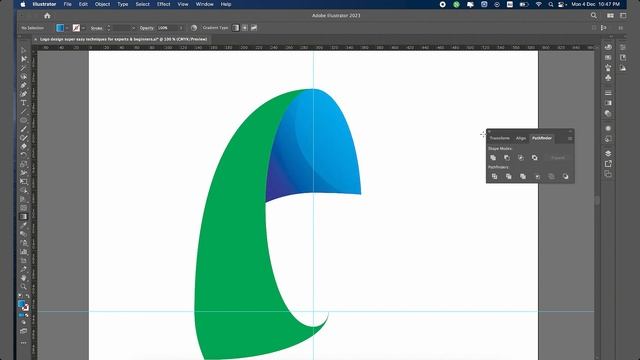The width and height of the screenshot is (640, 360).
Task: Open the Stroke panel lines icon
Action: (608, 93)
